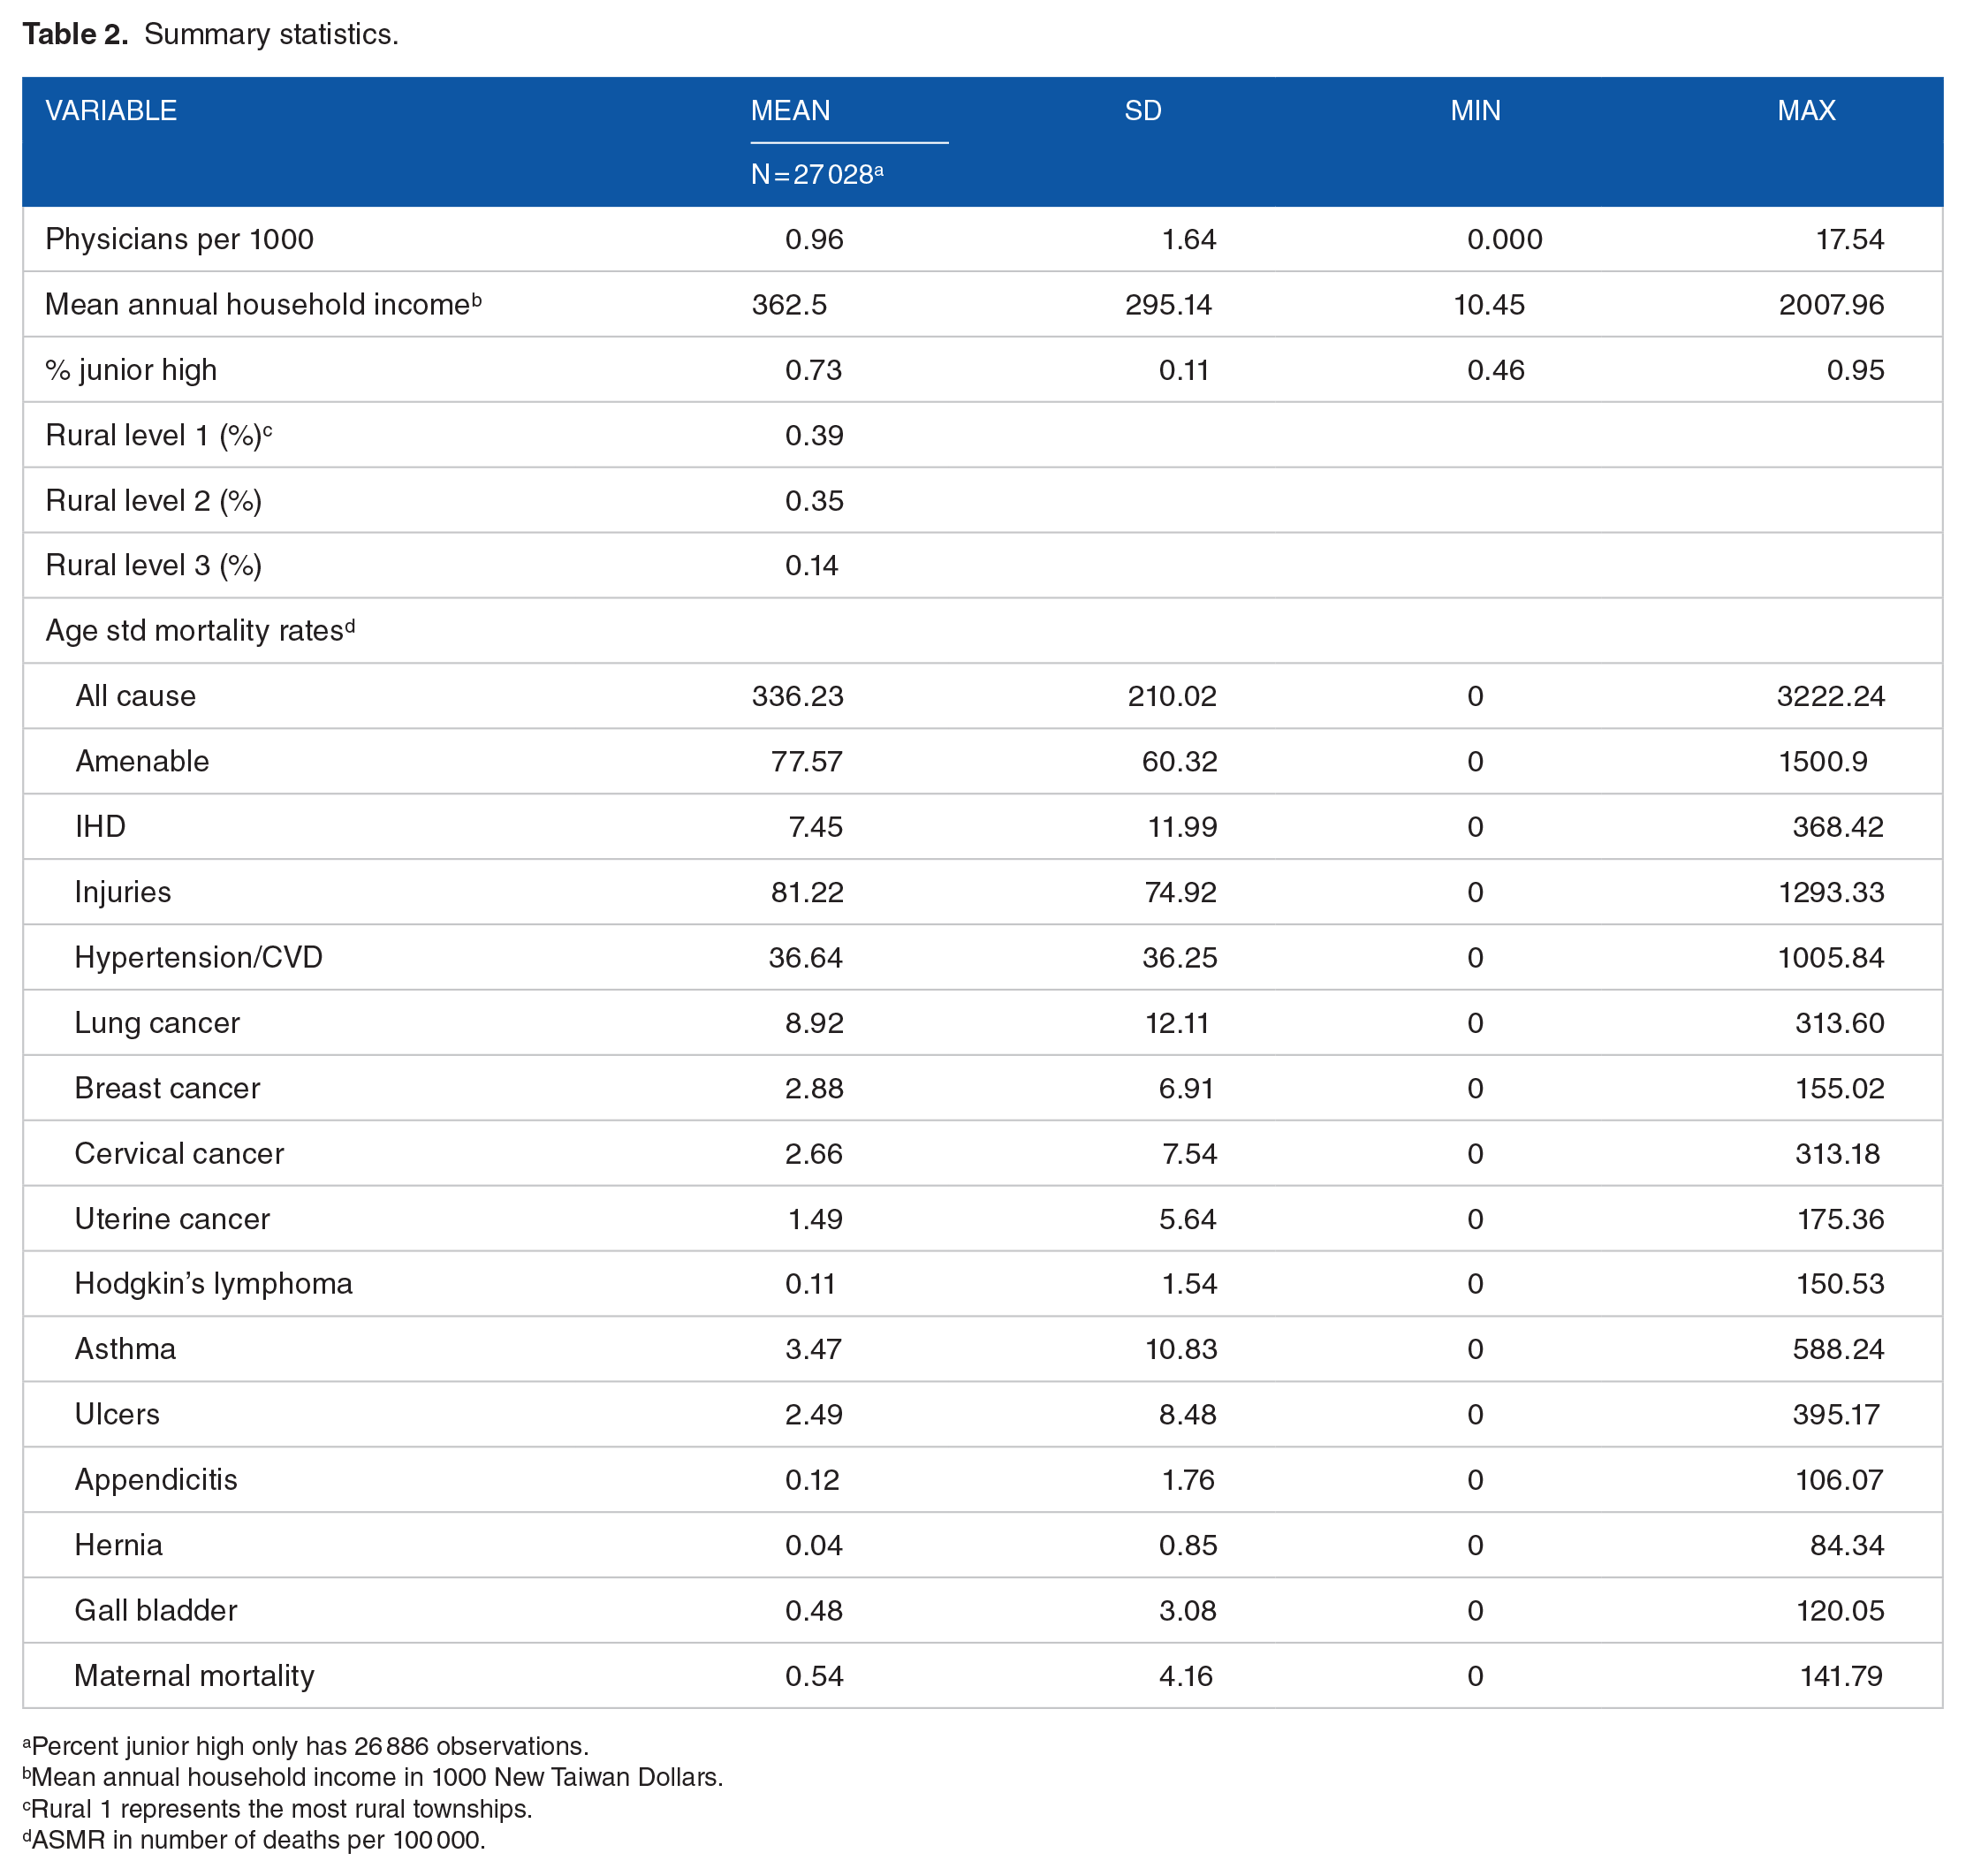Click the All cause mean value 336.23
This screenshot has width=1966, height=1876.
797,696
